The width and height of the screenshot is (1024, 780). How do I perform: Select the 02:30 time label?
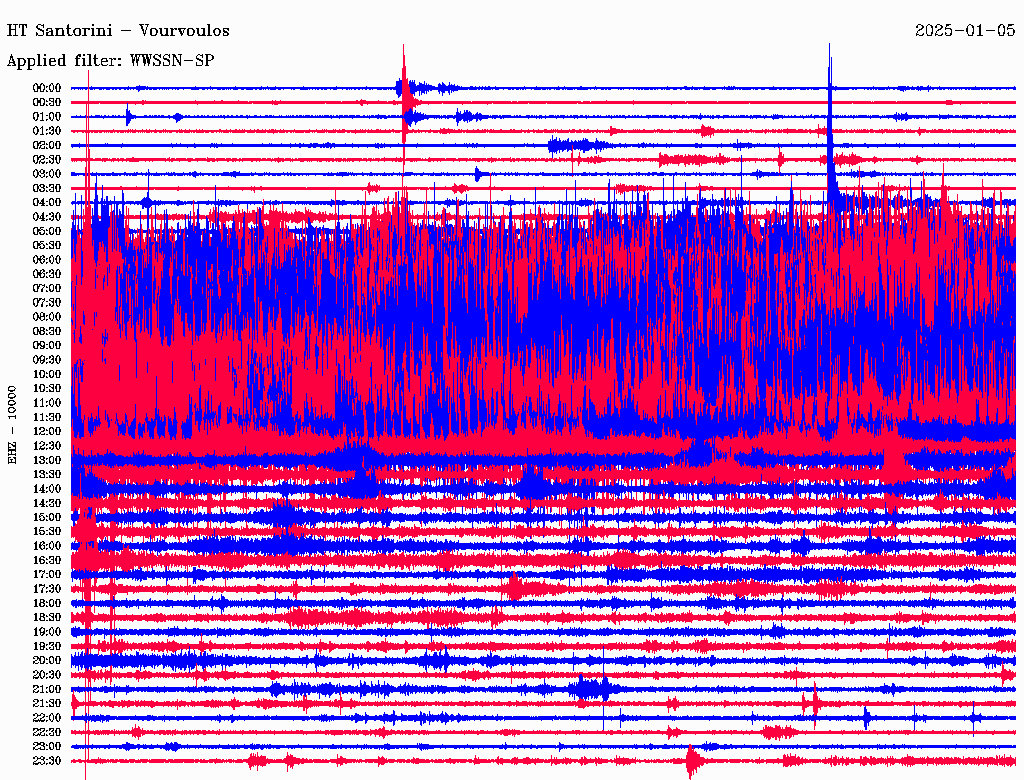point(47,160)
